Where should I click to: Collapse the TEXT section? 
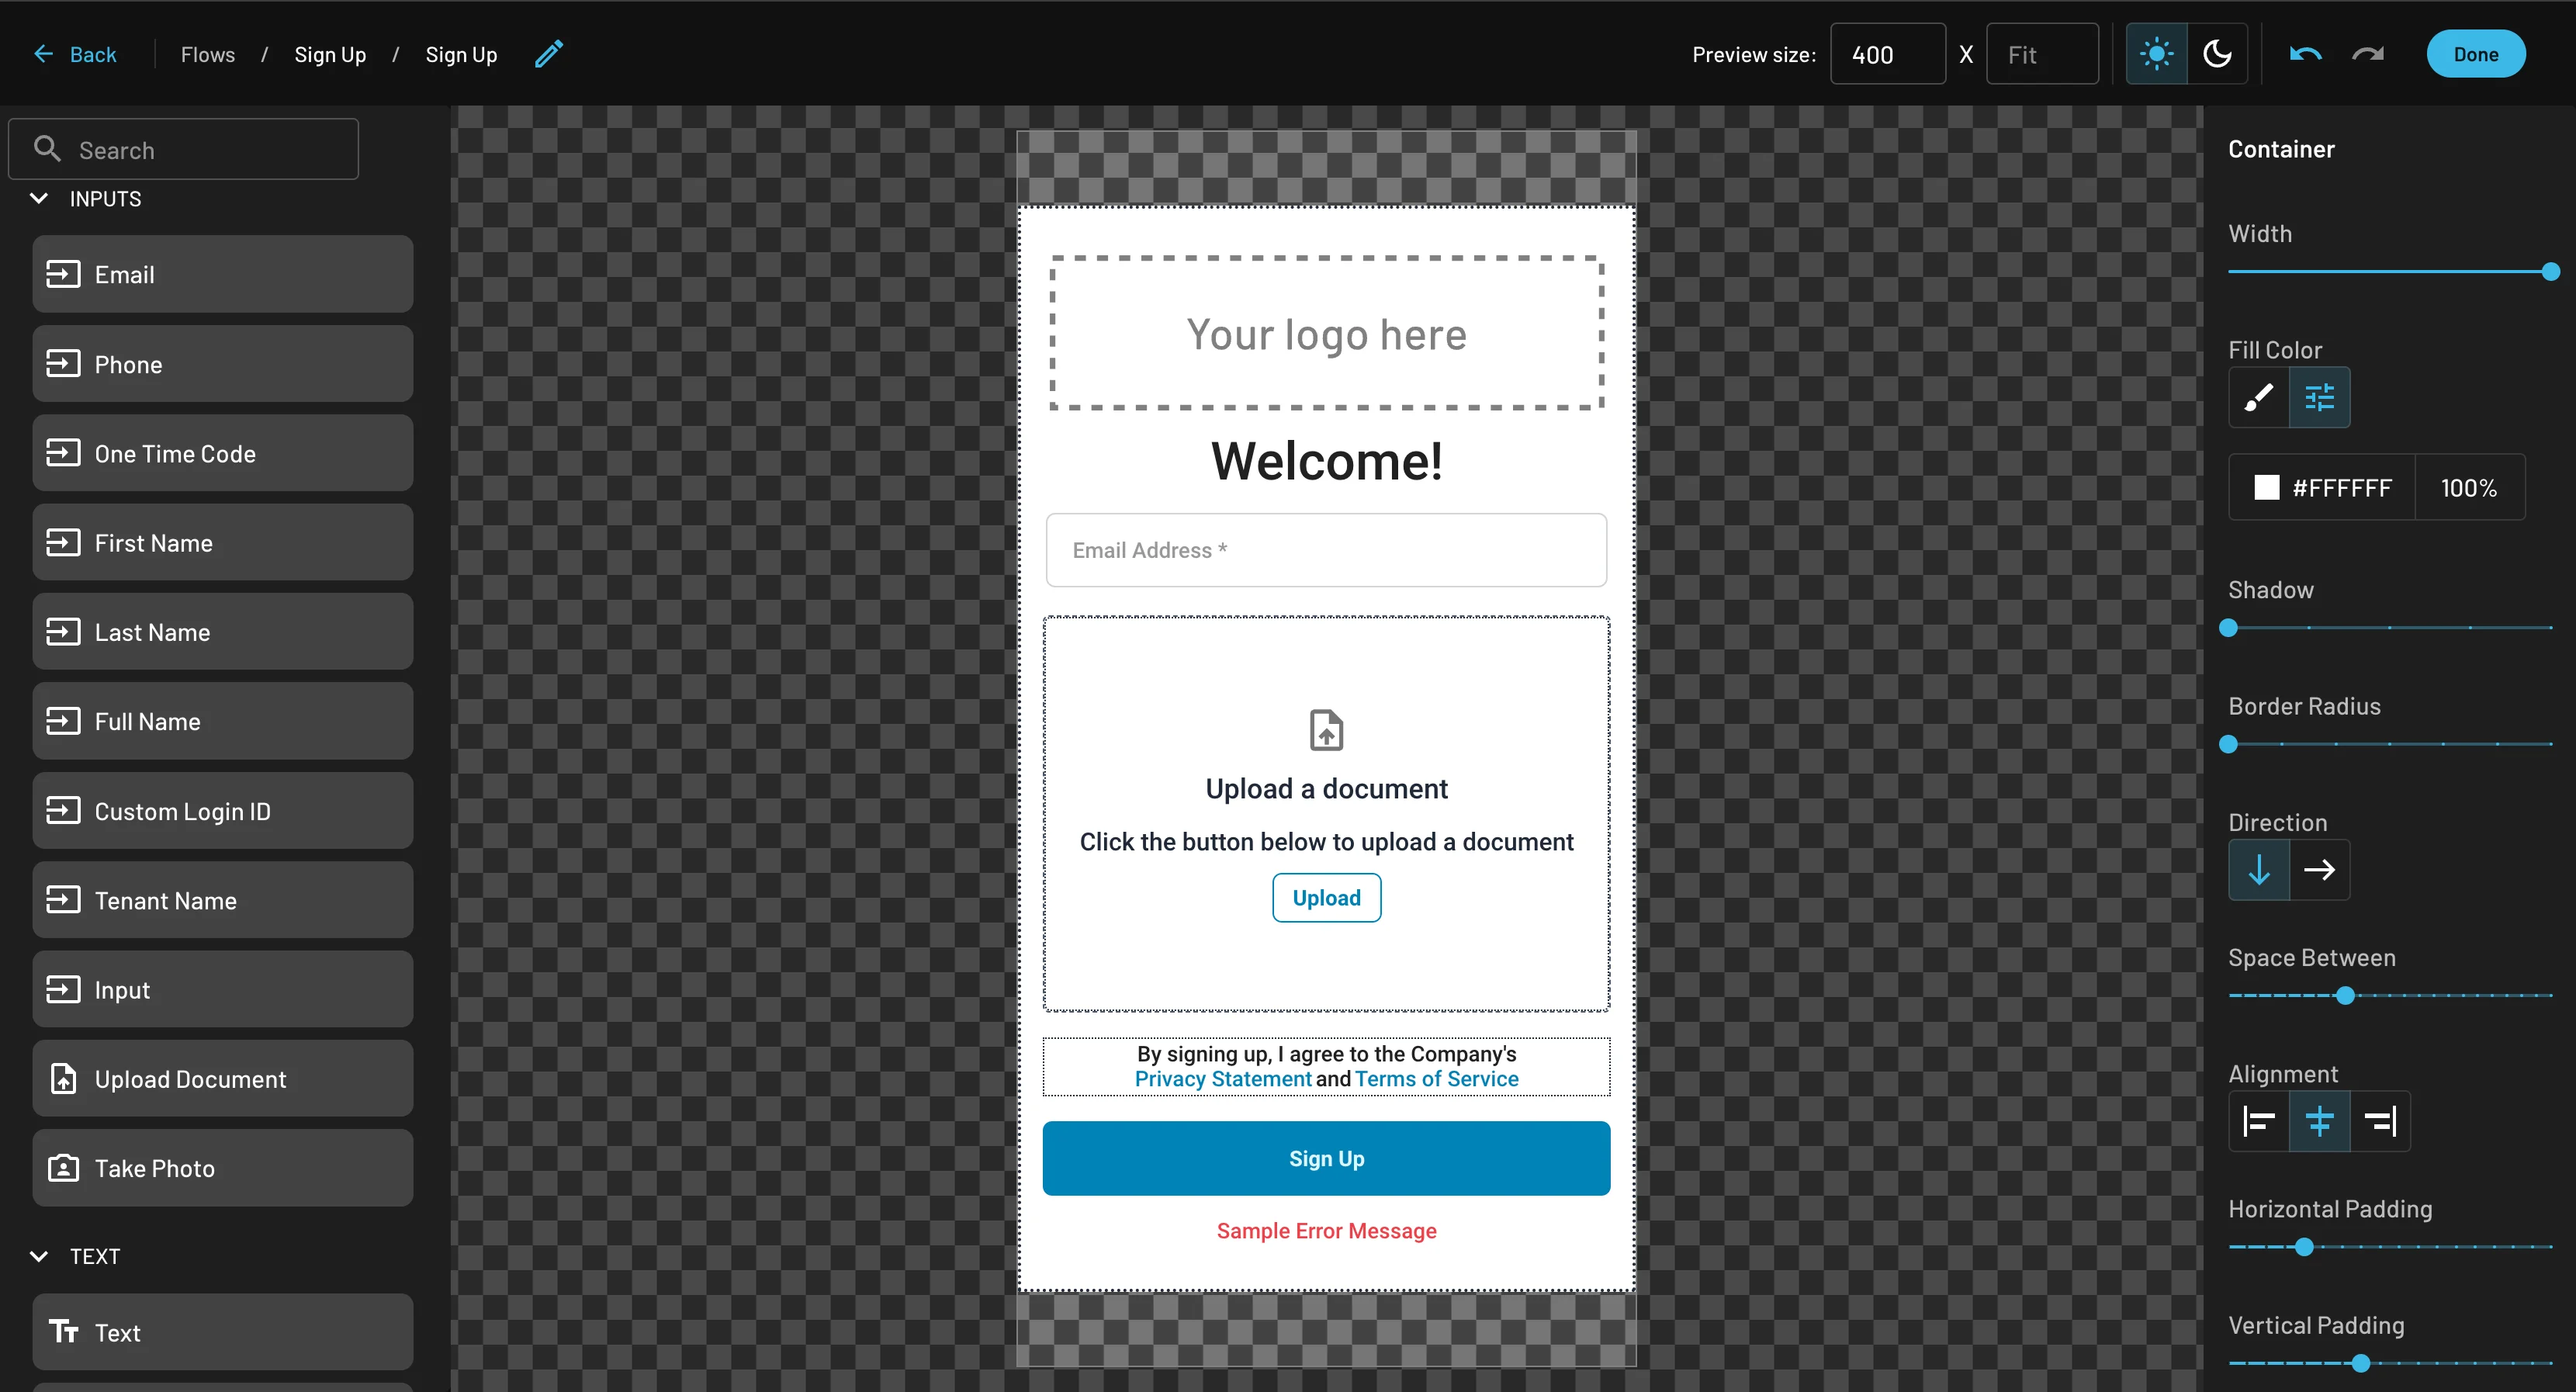point(39,1256)
